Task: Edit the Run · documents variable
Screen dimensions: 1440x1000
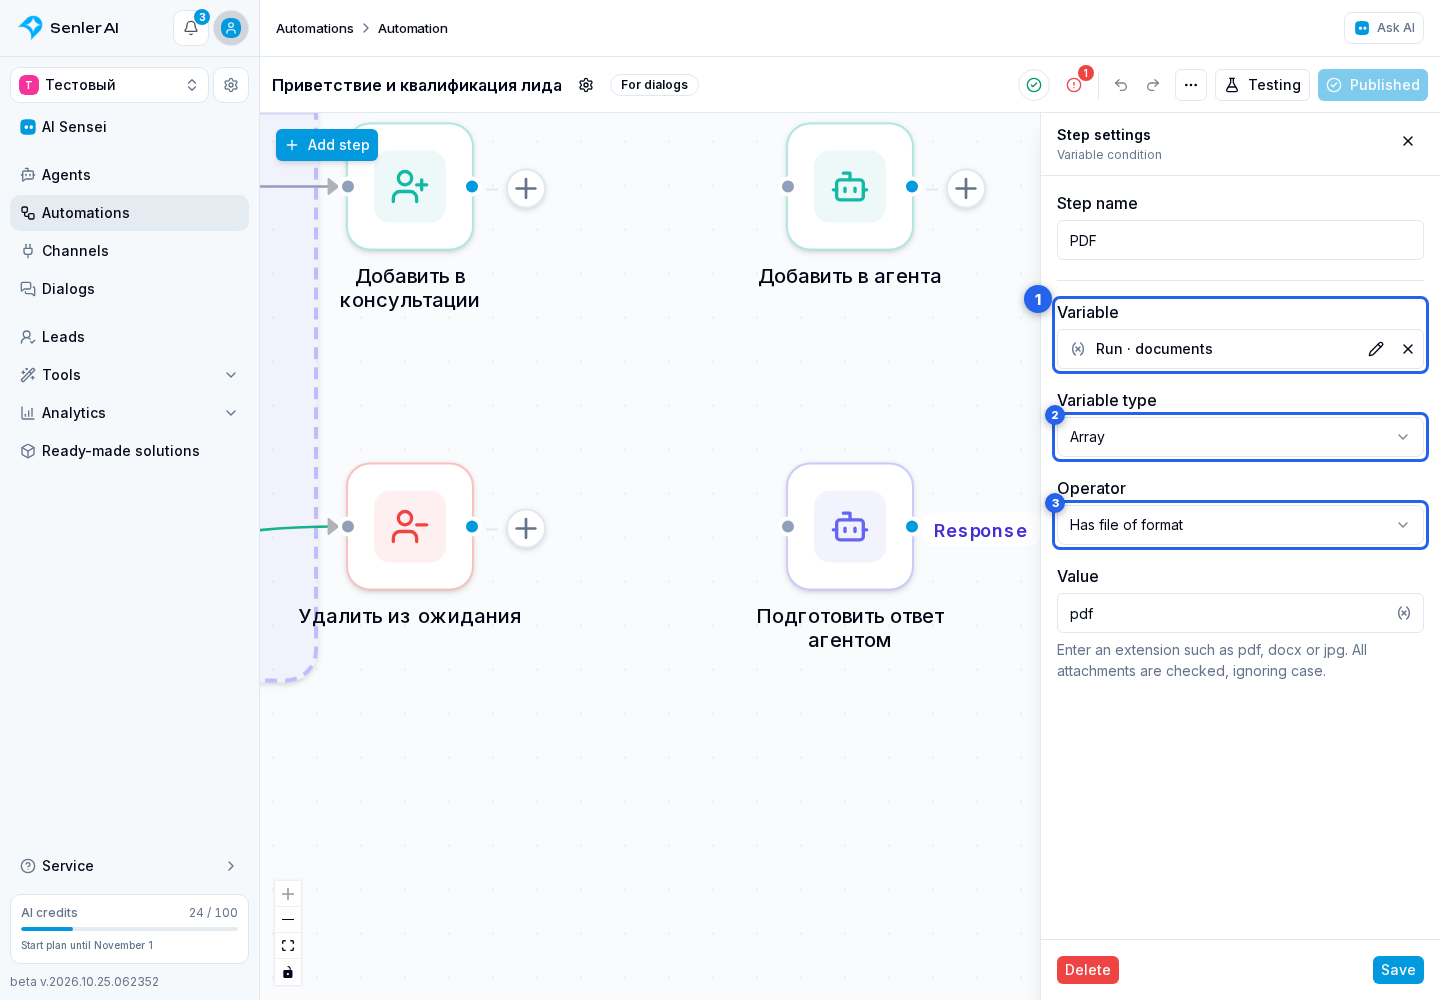Action: click(x=1376, y=349)
